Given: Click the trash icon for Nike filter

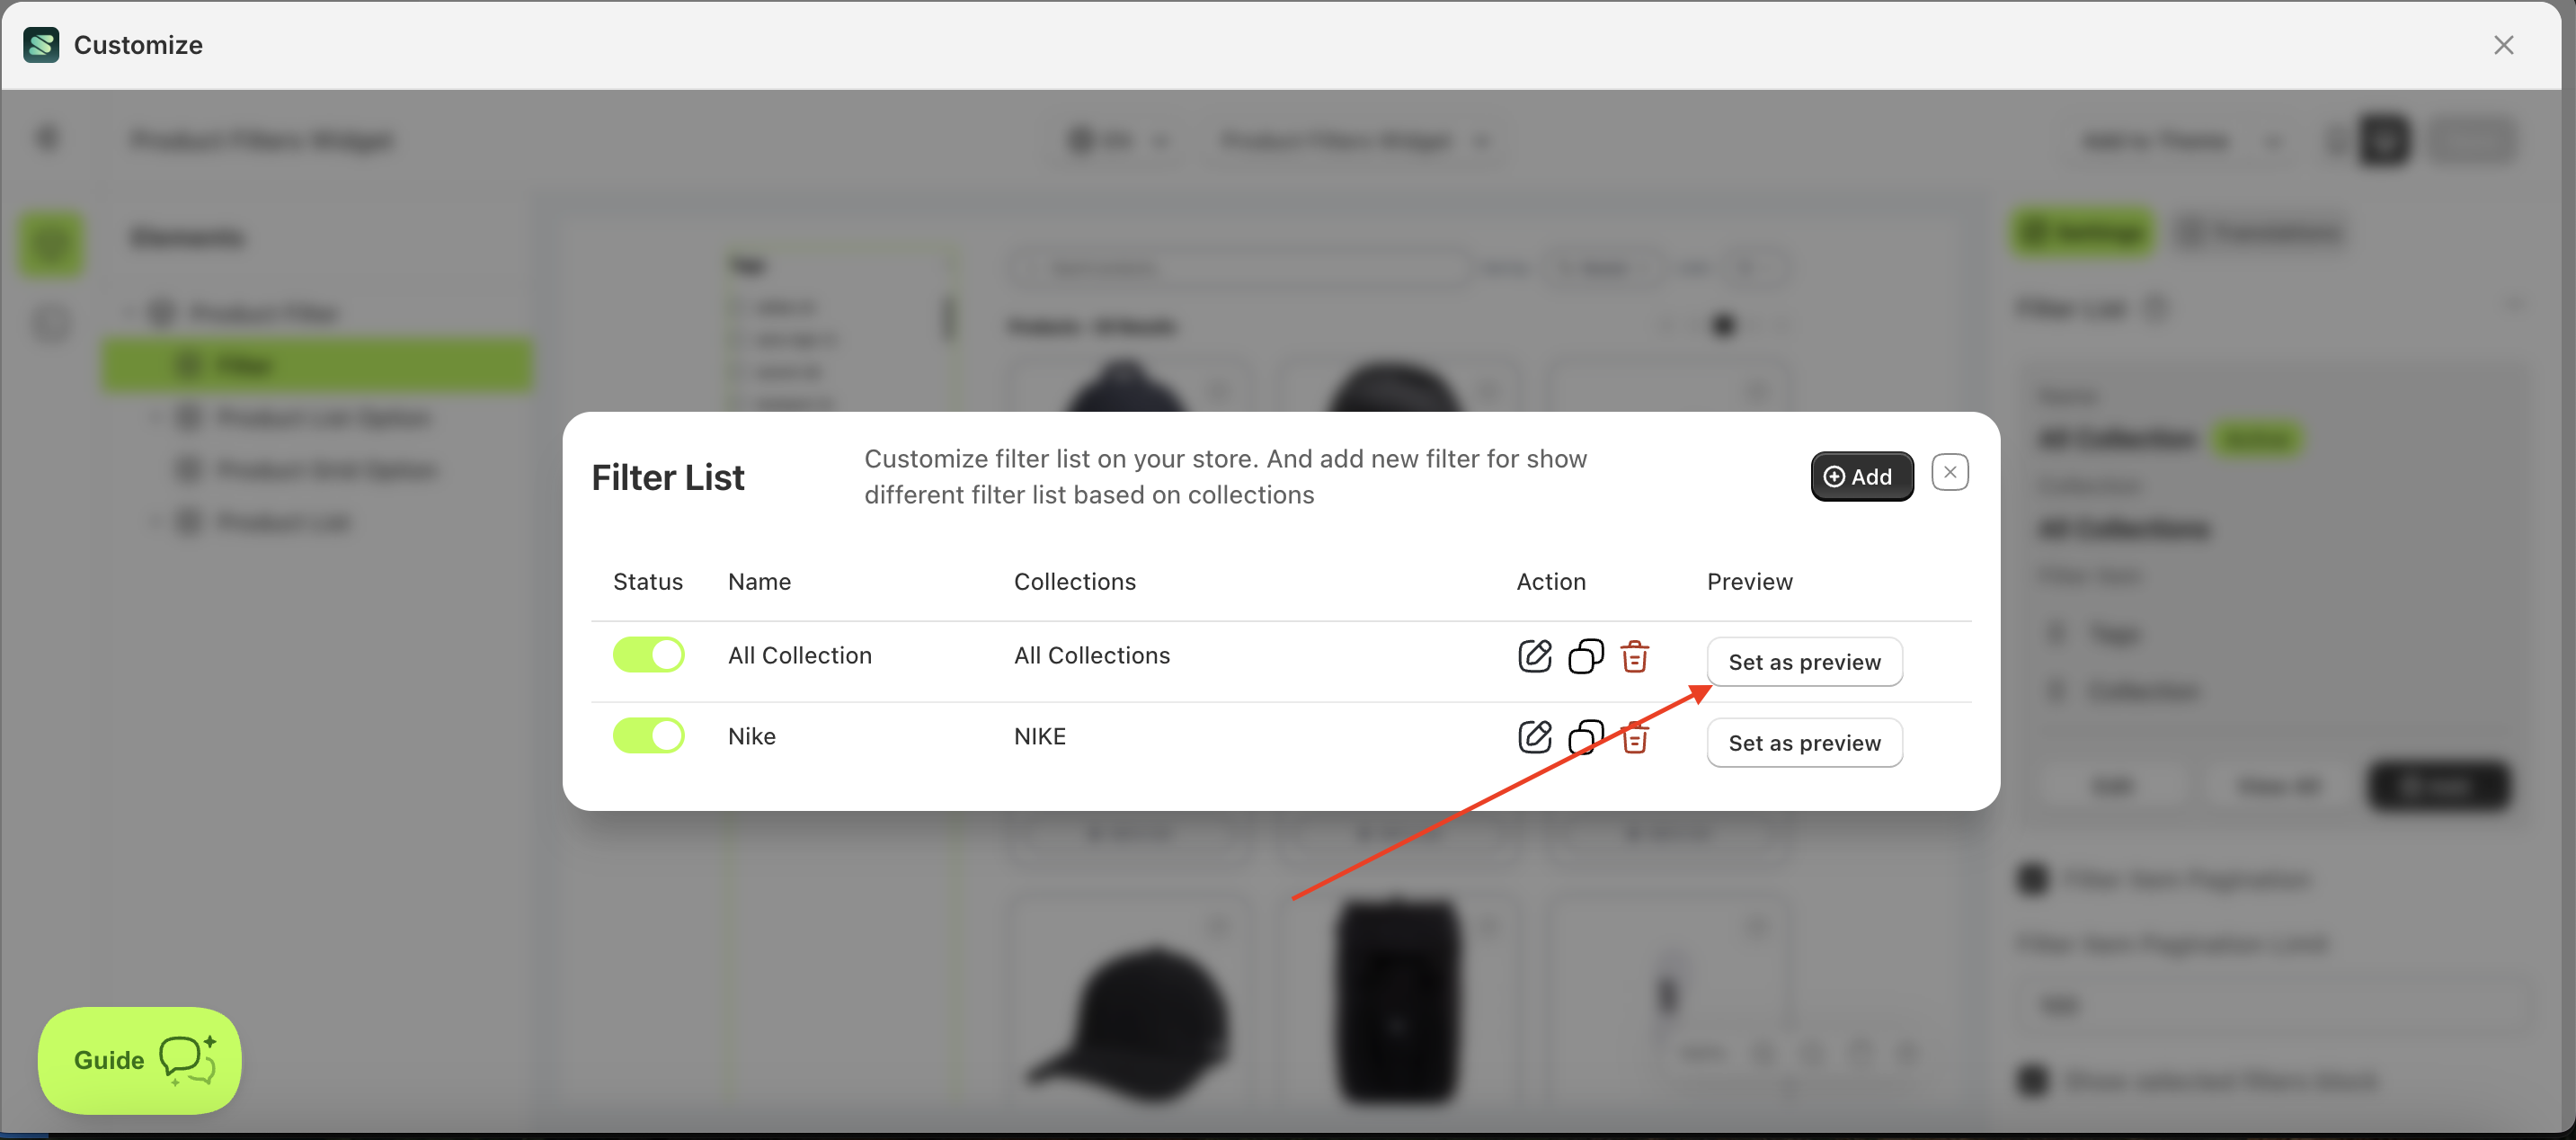Looking at the screenshot, I should tap(1634, 739).
